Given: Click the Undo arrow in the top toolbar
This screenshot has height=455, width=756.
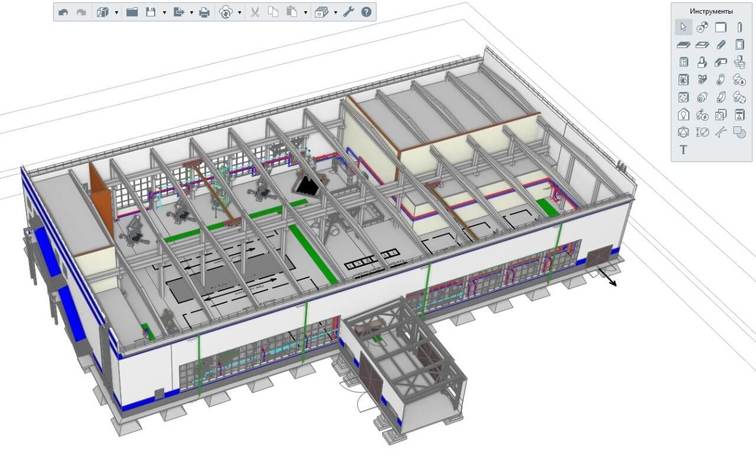Looking at the screenshot, I should 63,13.
